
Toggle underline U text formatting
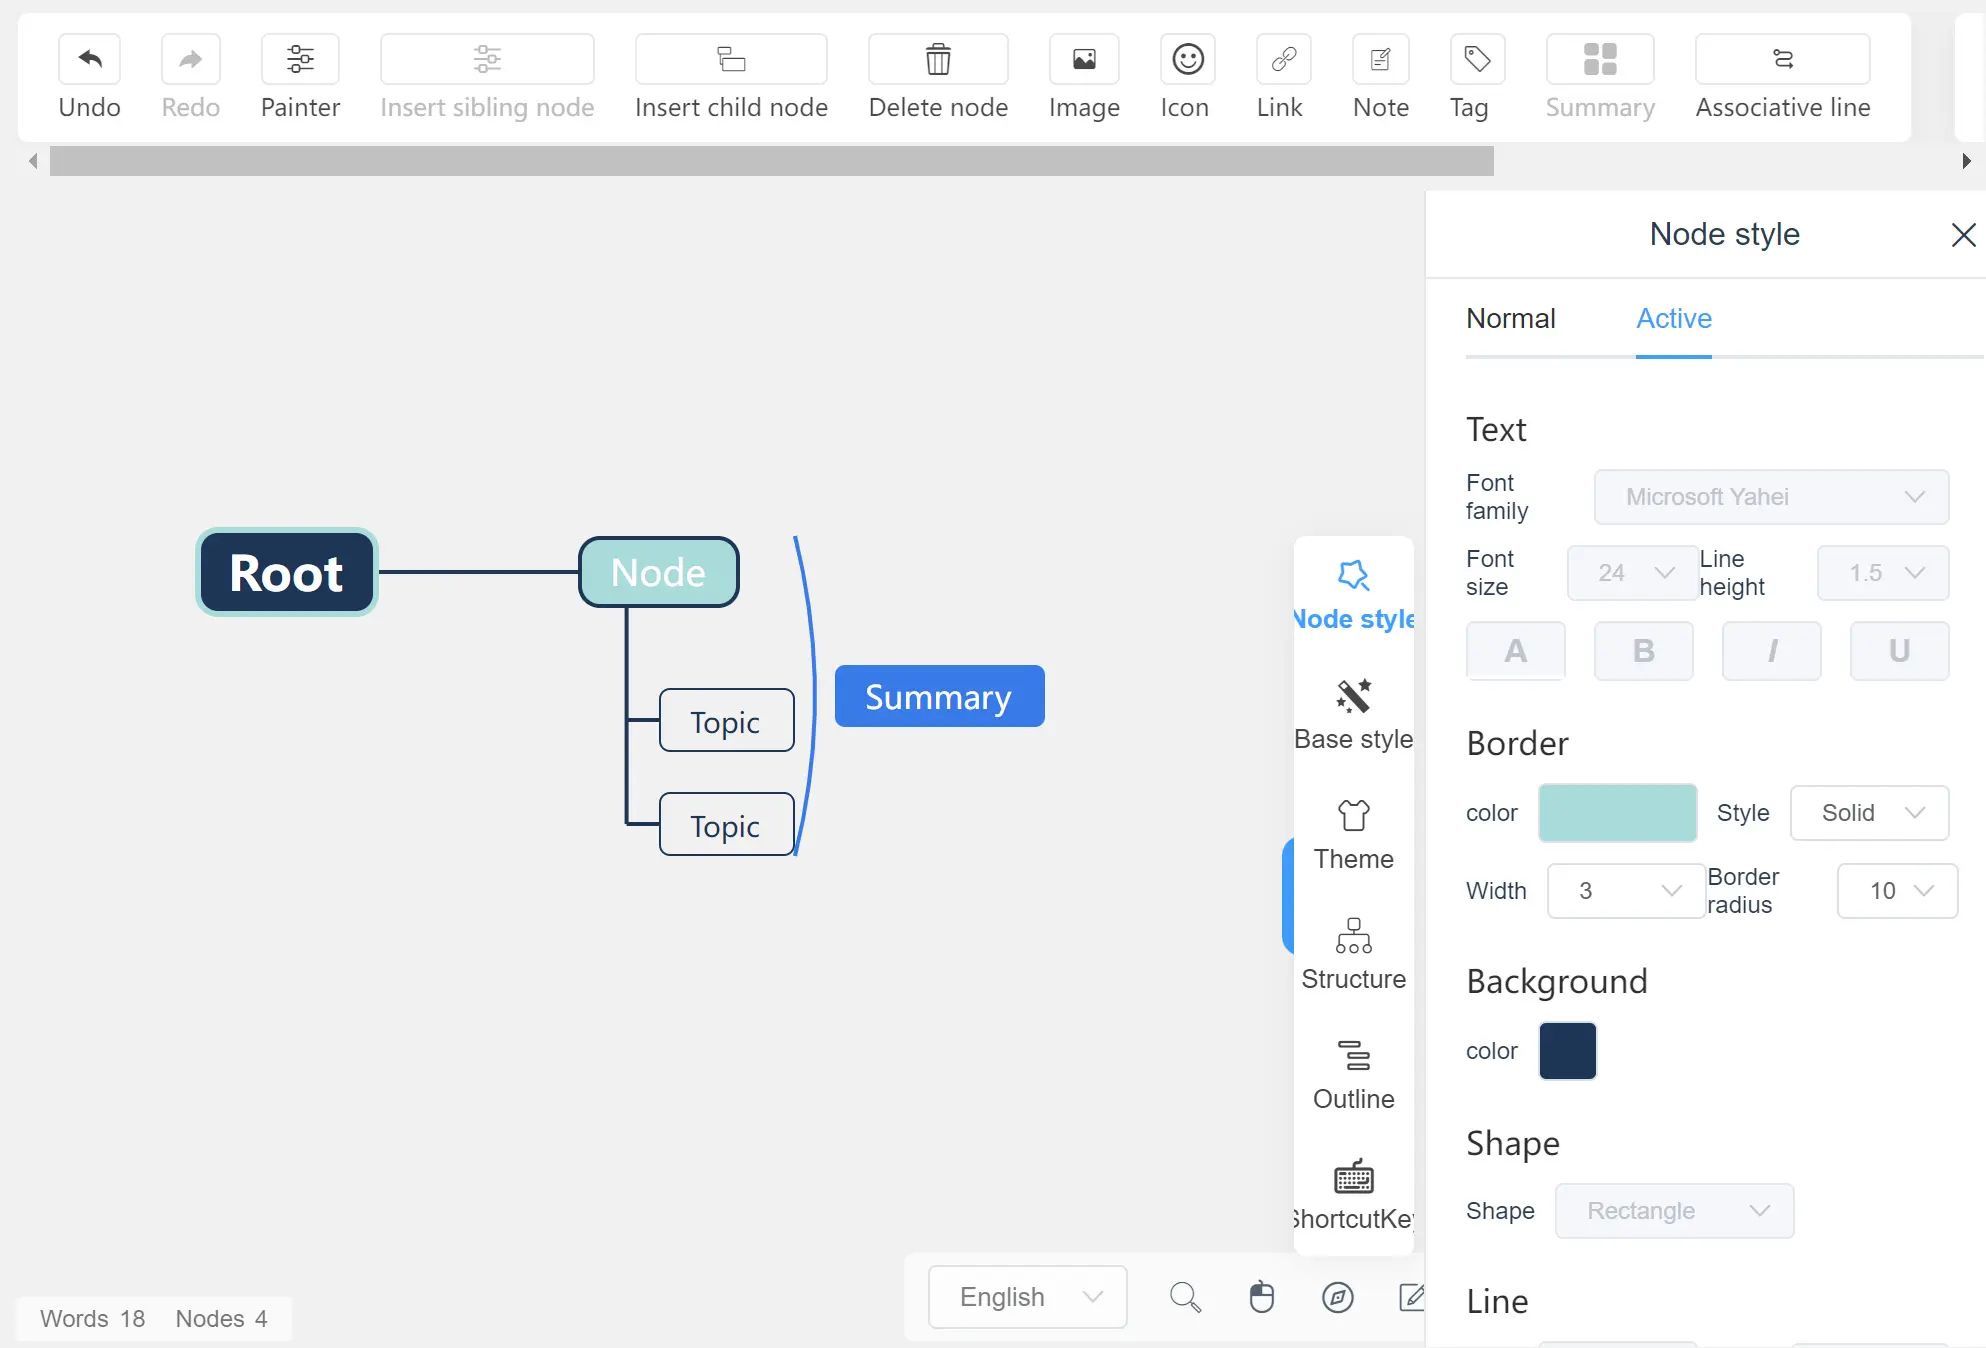click(x=1900, y=651)
